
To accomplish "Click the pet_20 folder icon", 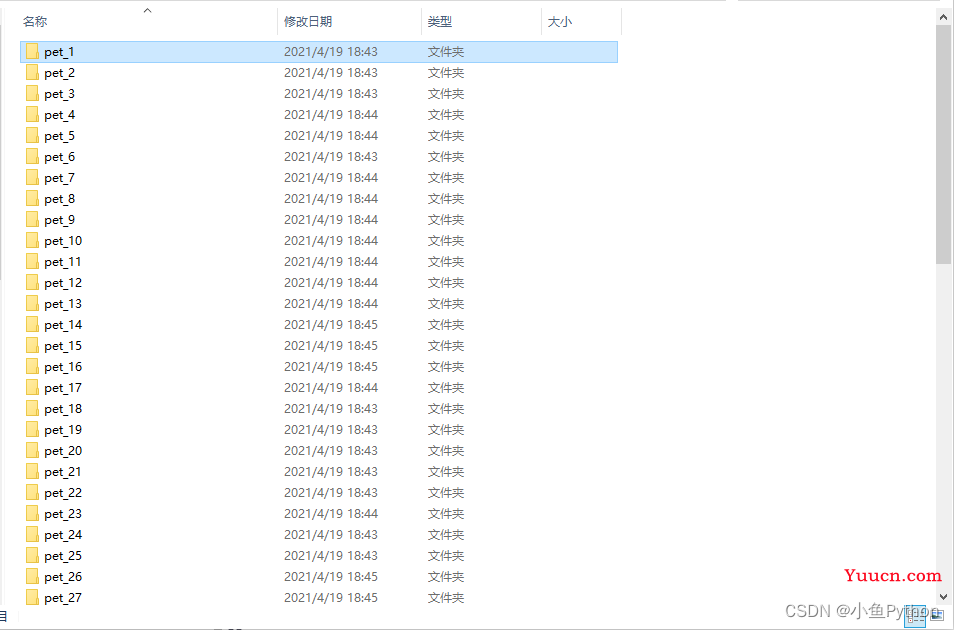I will point(32,451).
